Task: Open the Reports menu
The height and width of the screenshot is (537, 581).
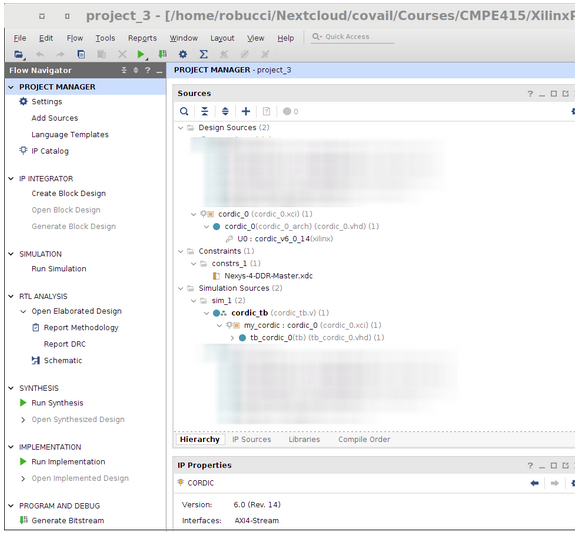Action: click(x=142, y=38)
